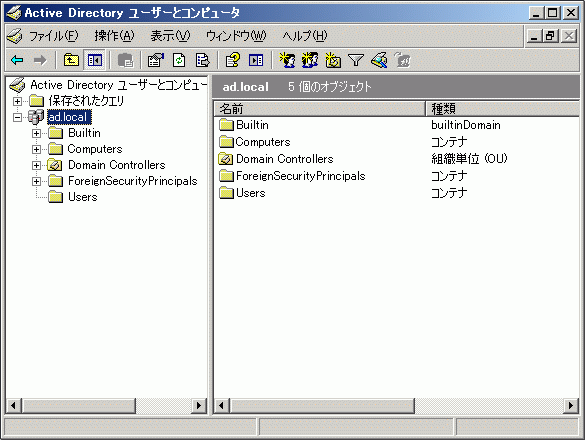Maximize the main application window
This screenshot has height=440, width=585.
click(x=553, y=13)
